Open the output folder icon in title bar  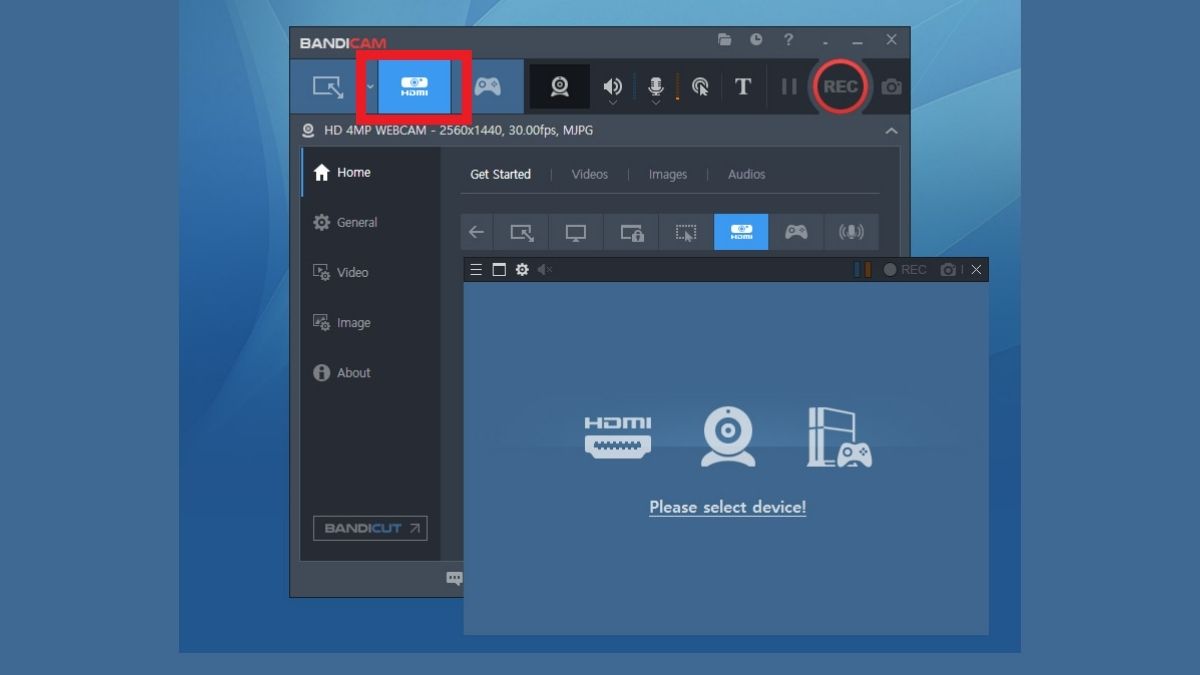pos(724,40)
